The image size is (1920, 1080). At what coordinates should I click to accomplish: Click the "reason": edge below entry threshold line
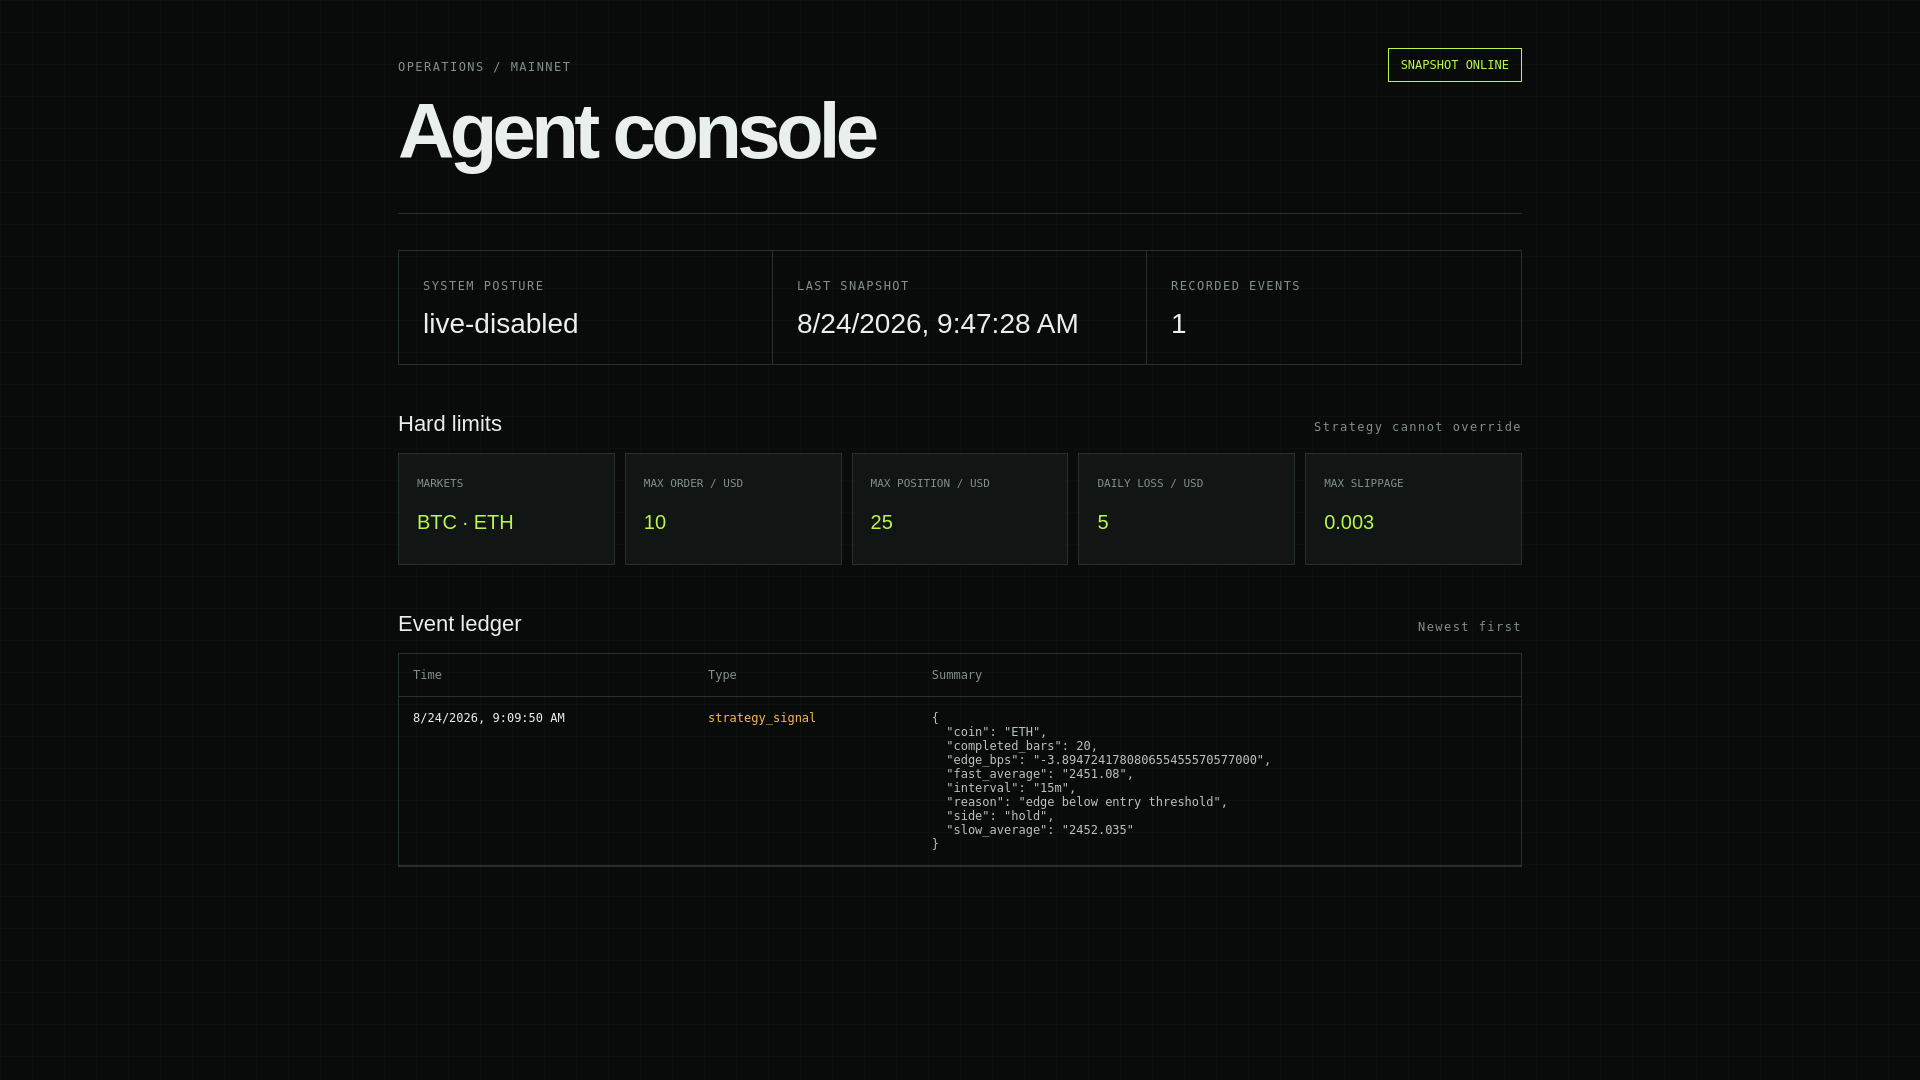click(x=1087, y=802)
